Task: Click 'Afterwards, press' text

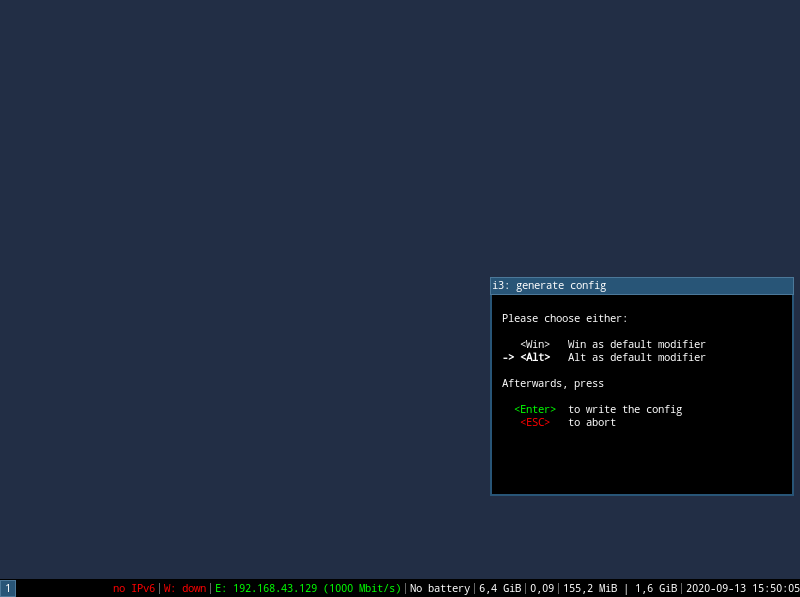Action: tap(553, 383)
